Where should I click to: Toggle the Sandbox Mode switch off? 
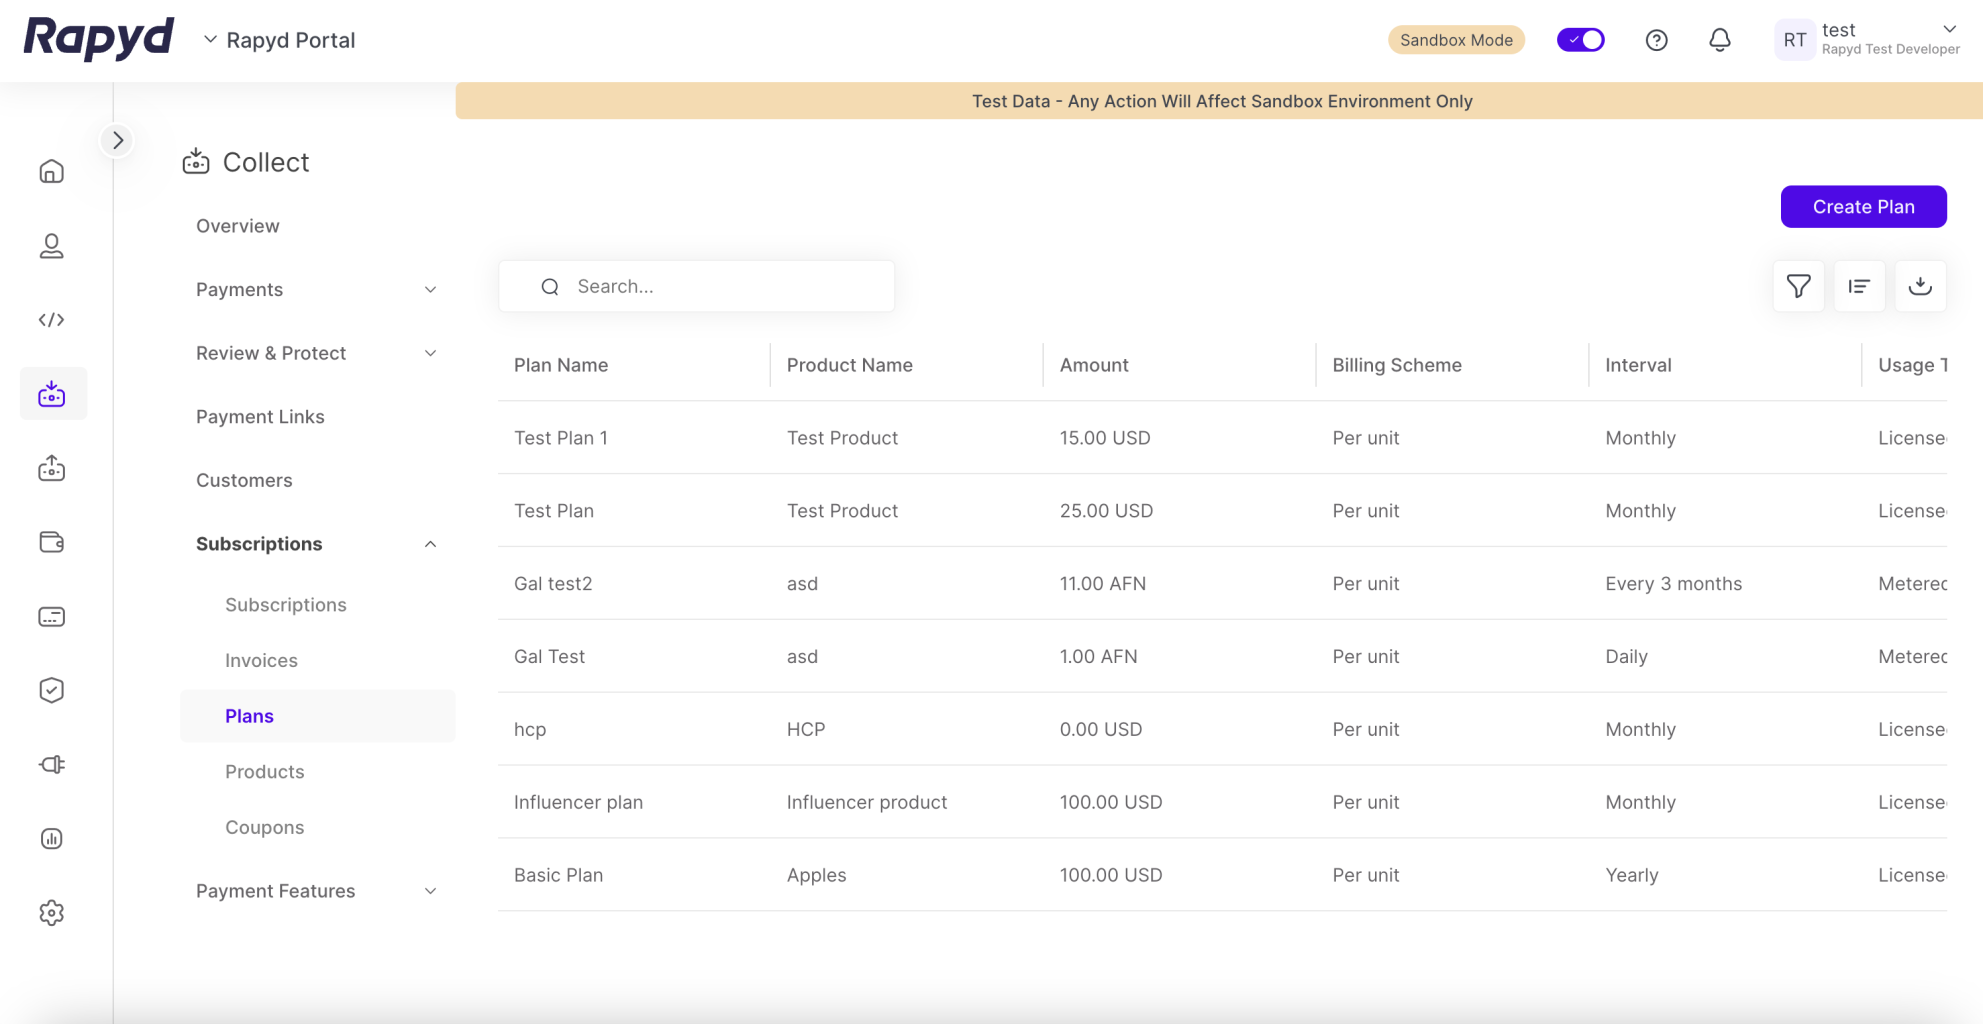tap(1580, 40)
